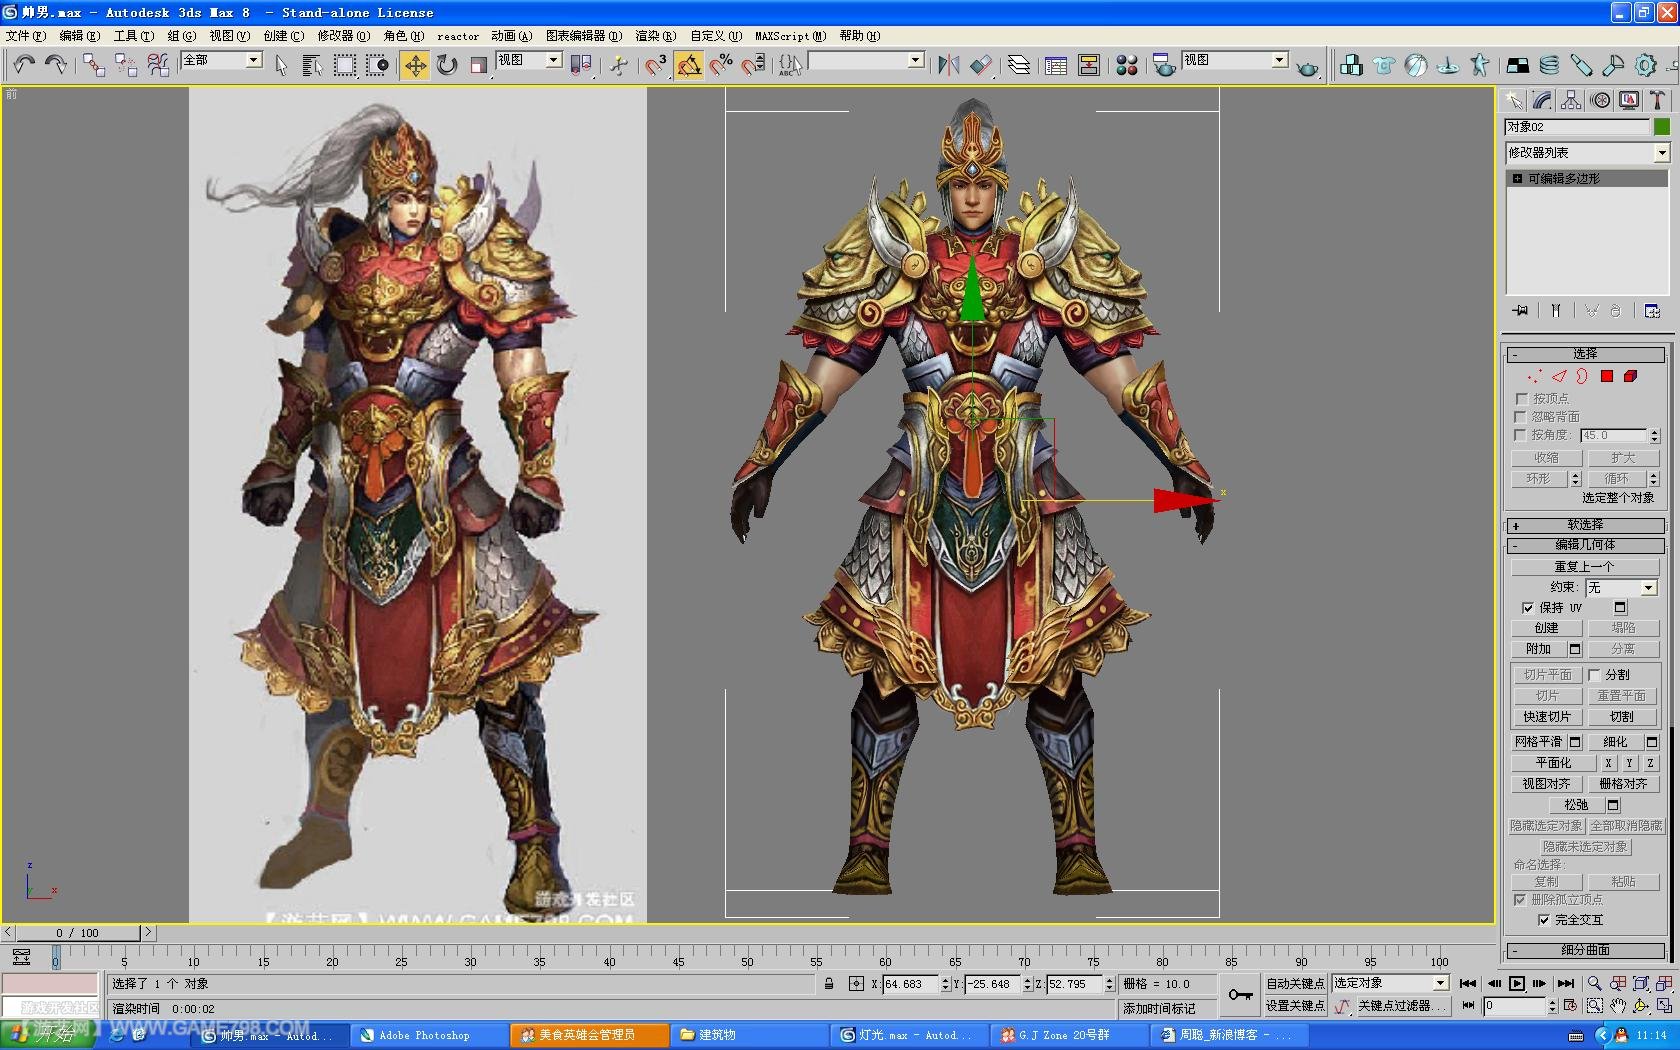
Task: Click the Align tool icon
Action: pos(981,65)
